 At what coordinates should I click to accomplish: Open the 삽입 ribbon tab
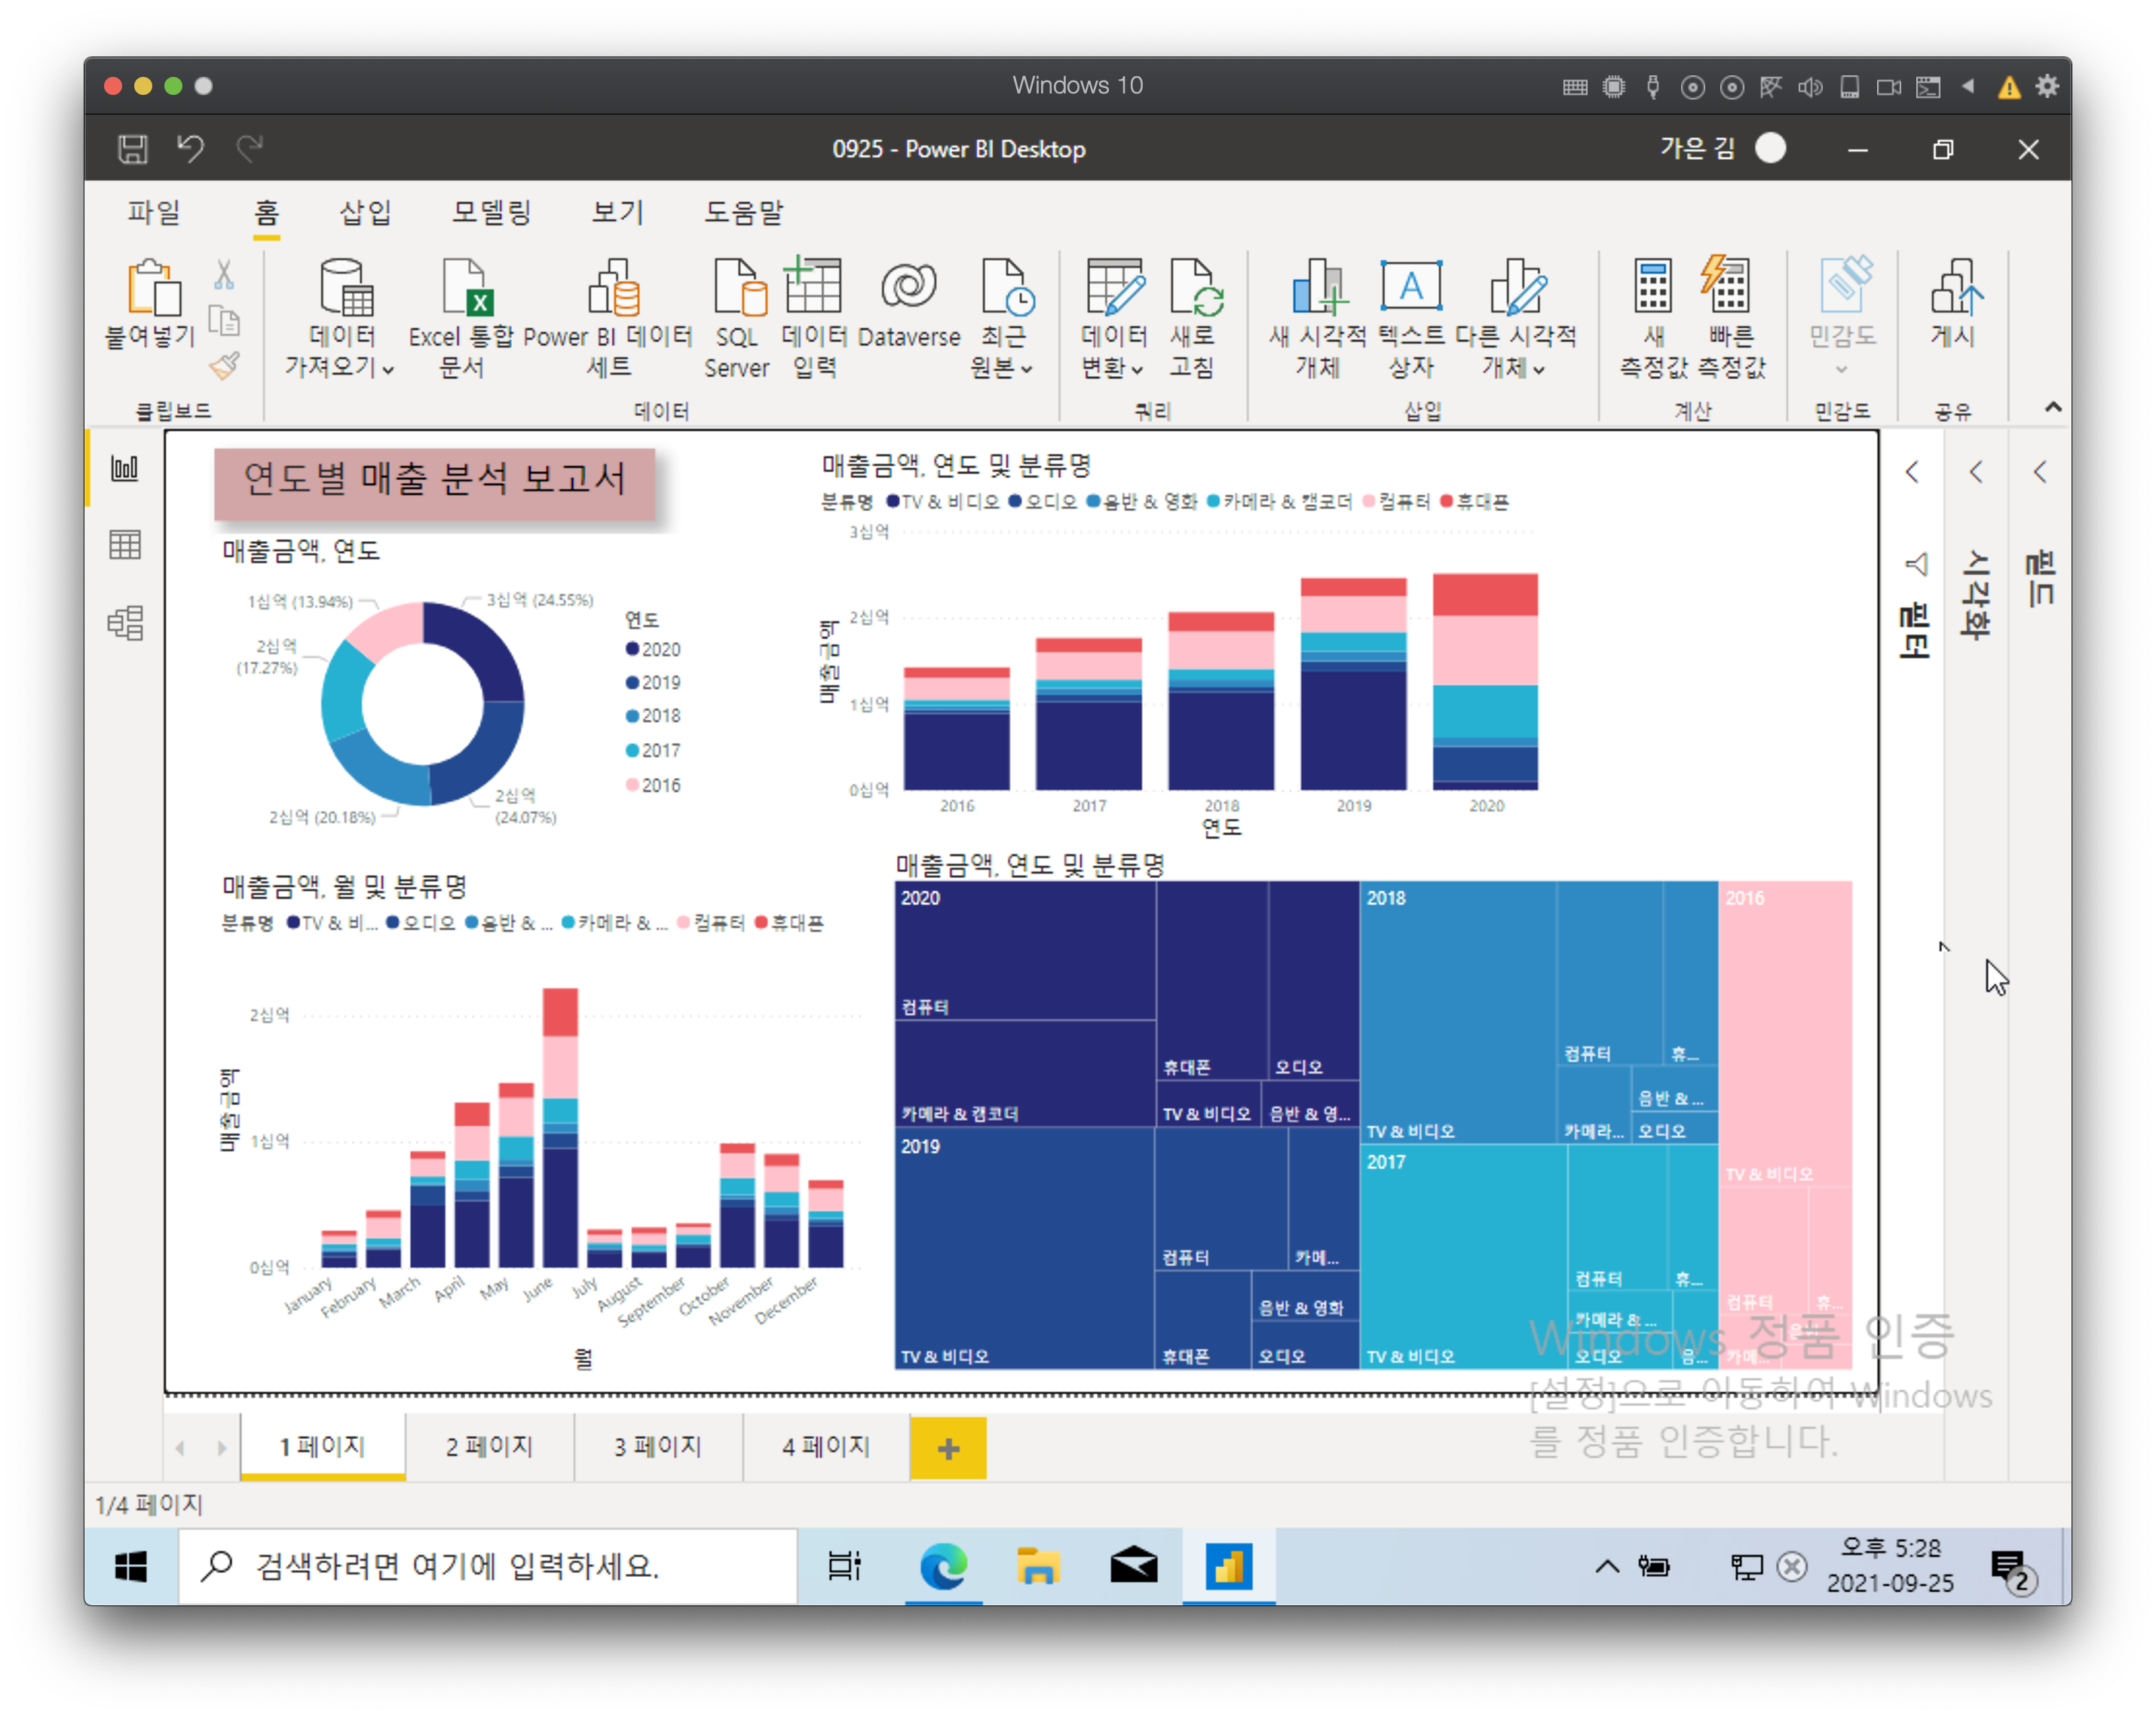(365, 212)
